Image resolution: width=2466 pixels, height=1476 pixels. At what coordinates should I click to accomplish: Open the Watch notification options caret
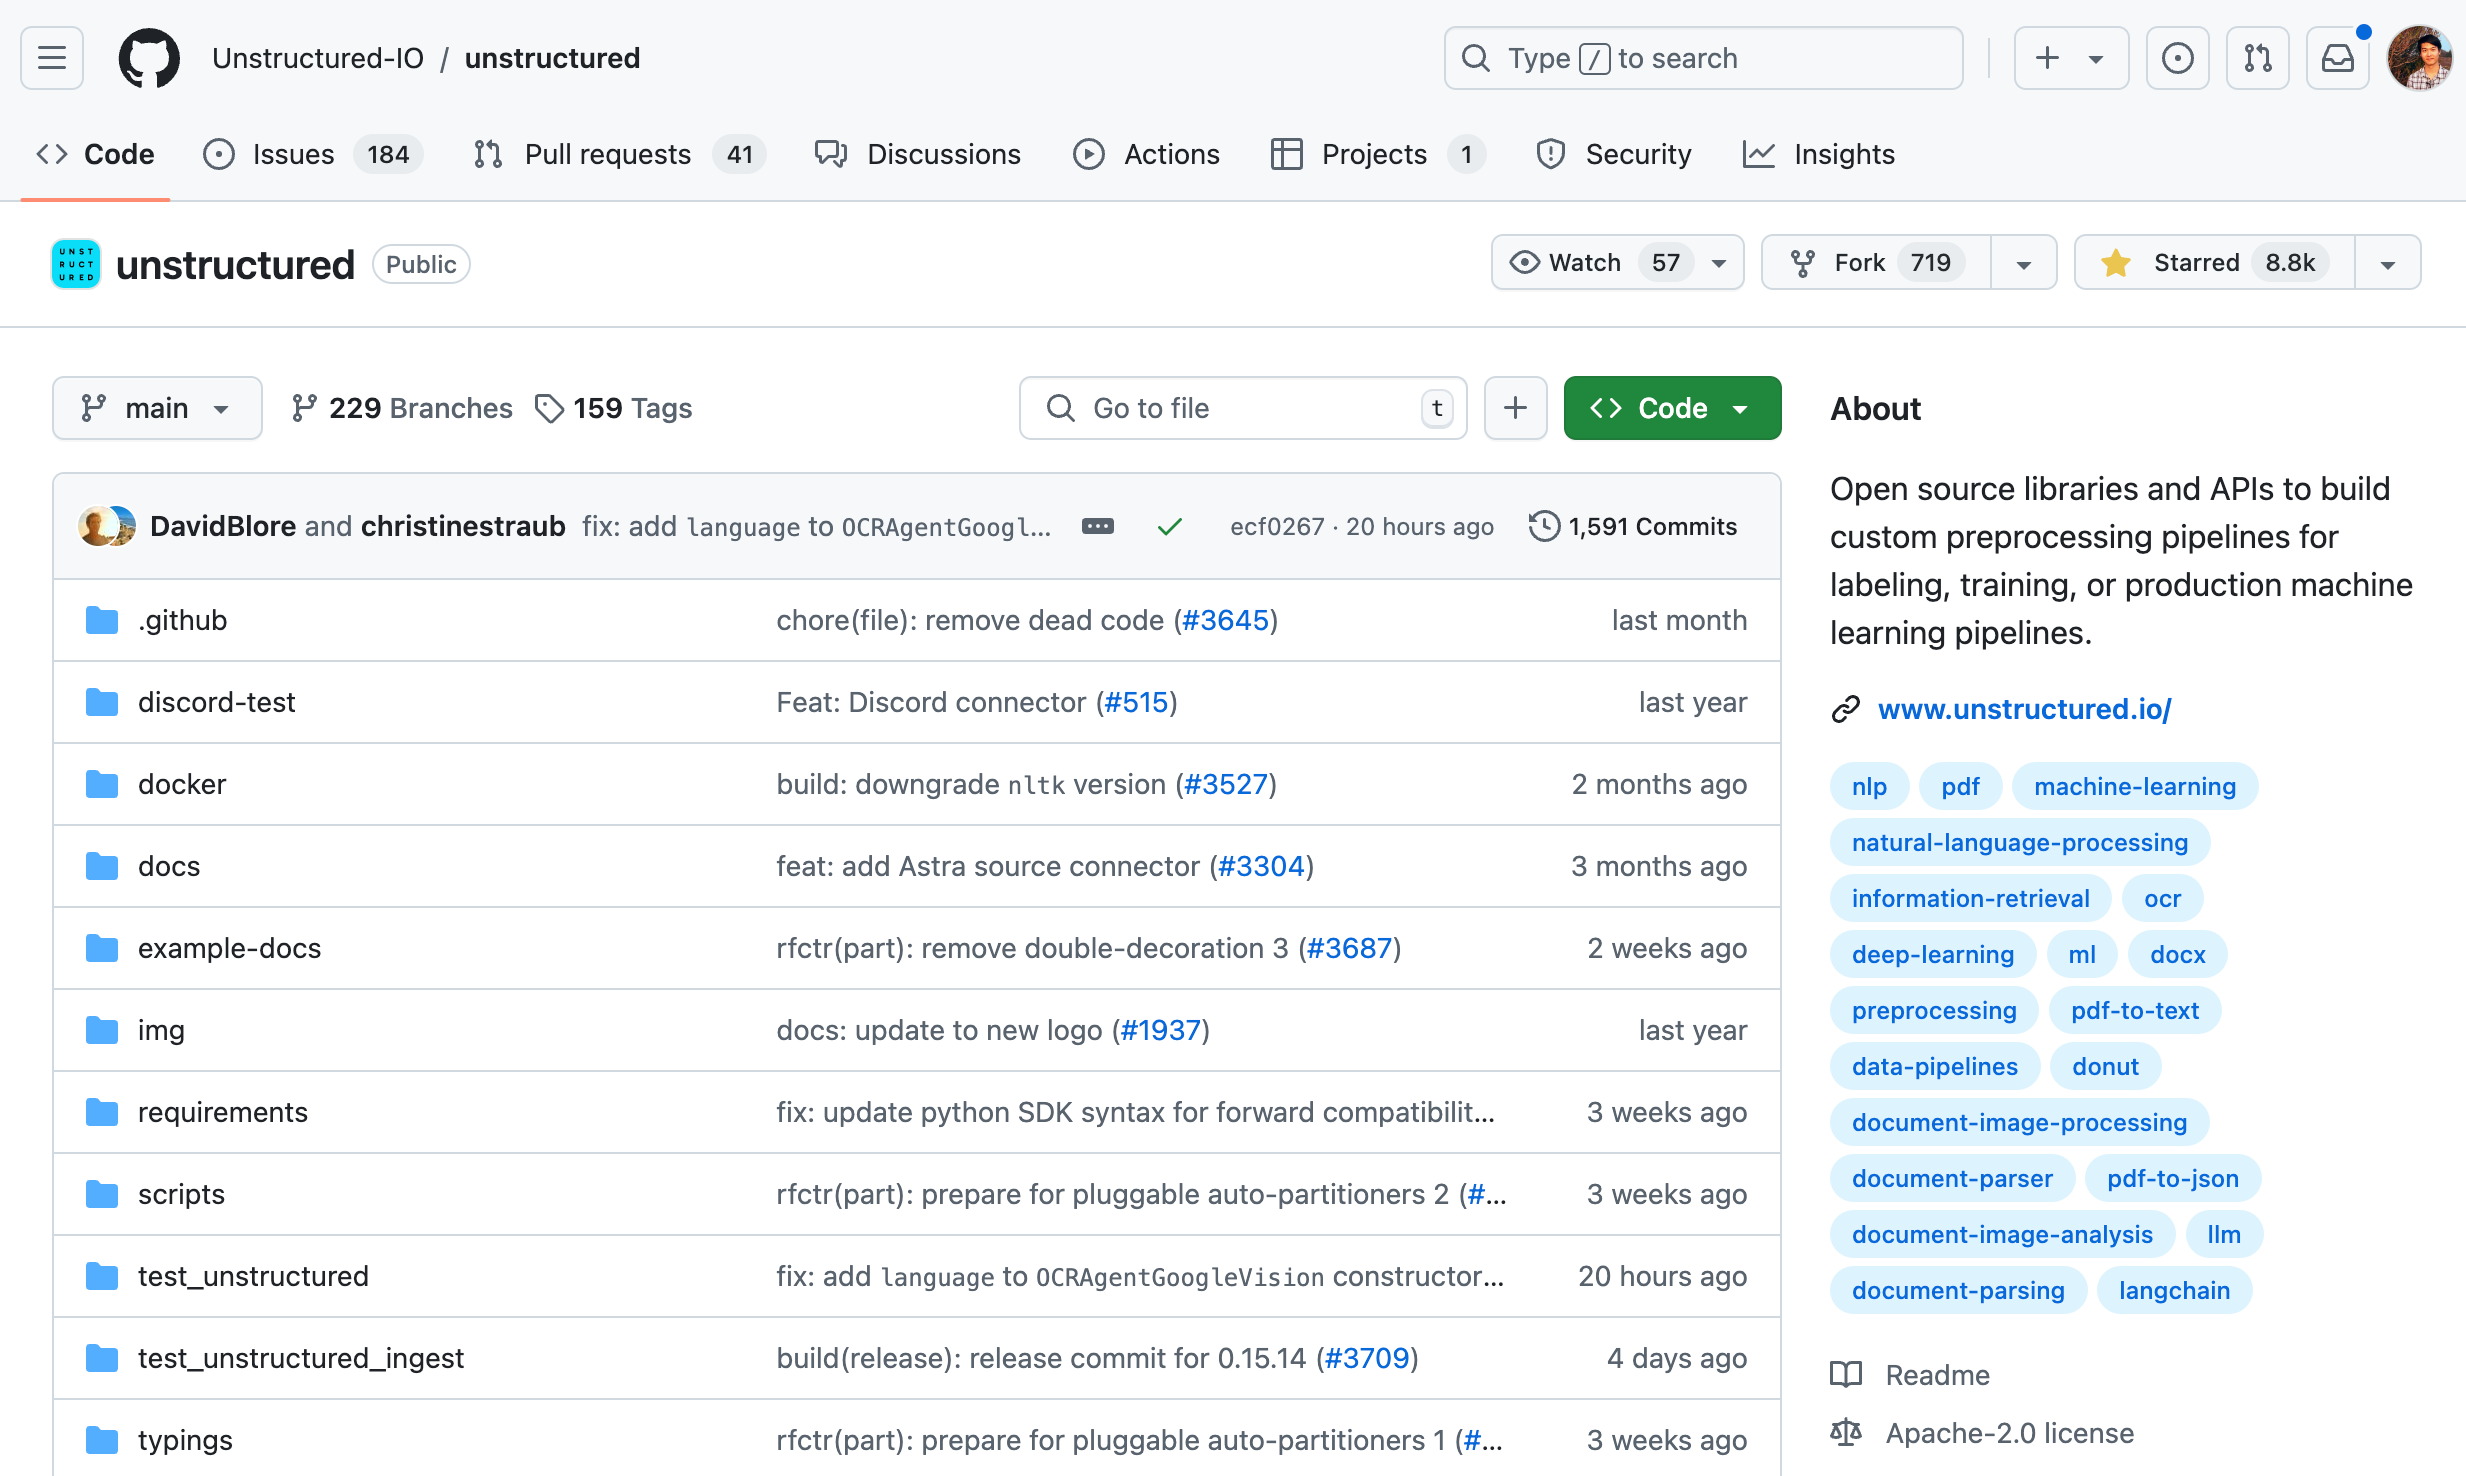coord(1718,262)
